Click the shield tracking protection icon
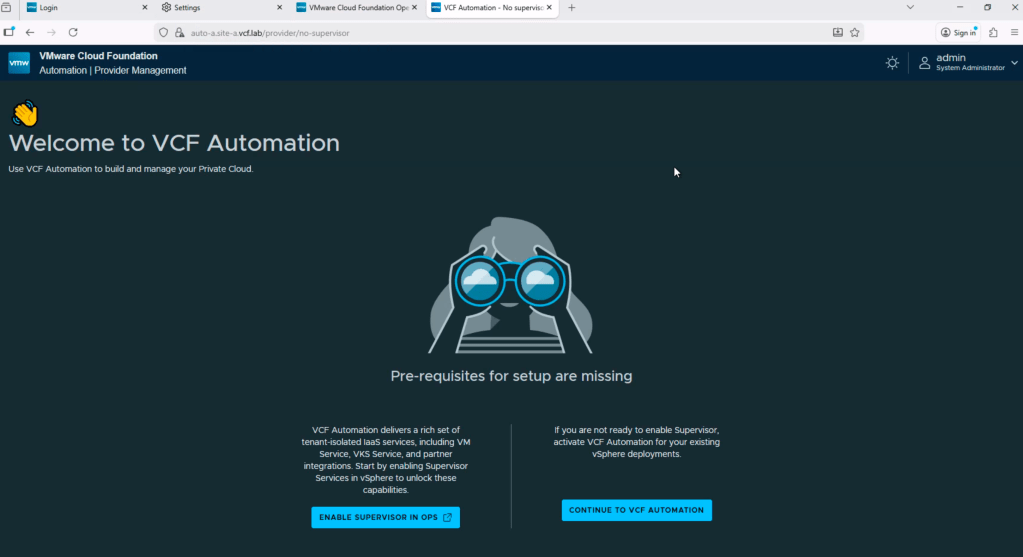Screen dimensions: 1023x557 164,32
